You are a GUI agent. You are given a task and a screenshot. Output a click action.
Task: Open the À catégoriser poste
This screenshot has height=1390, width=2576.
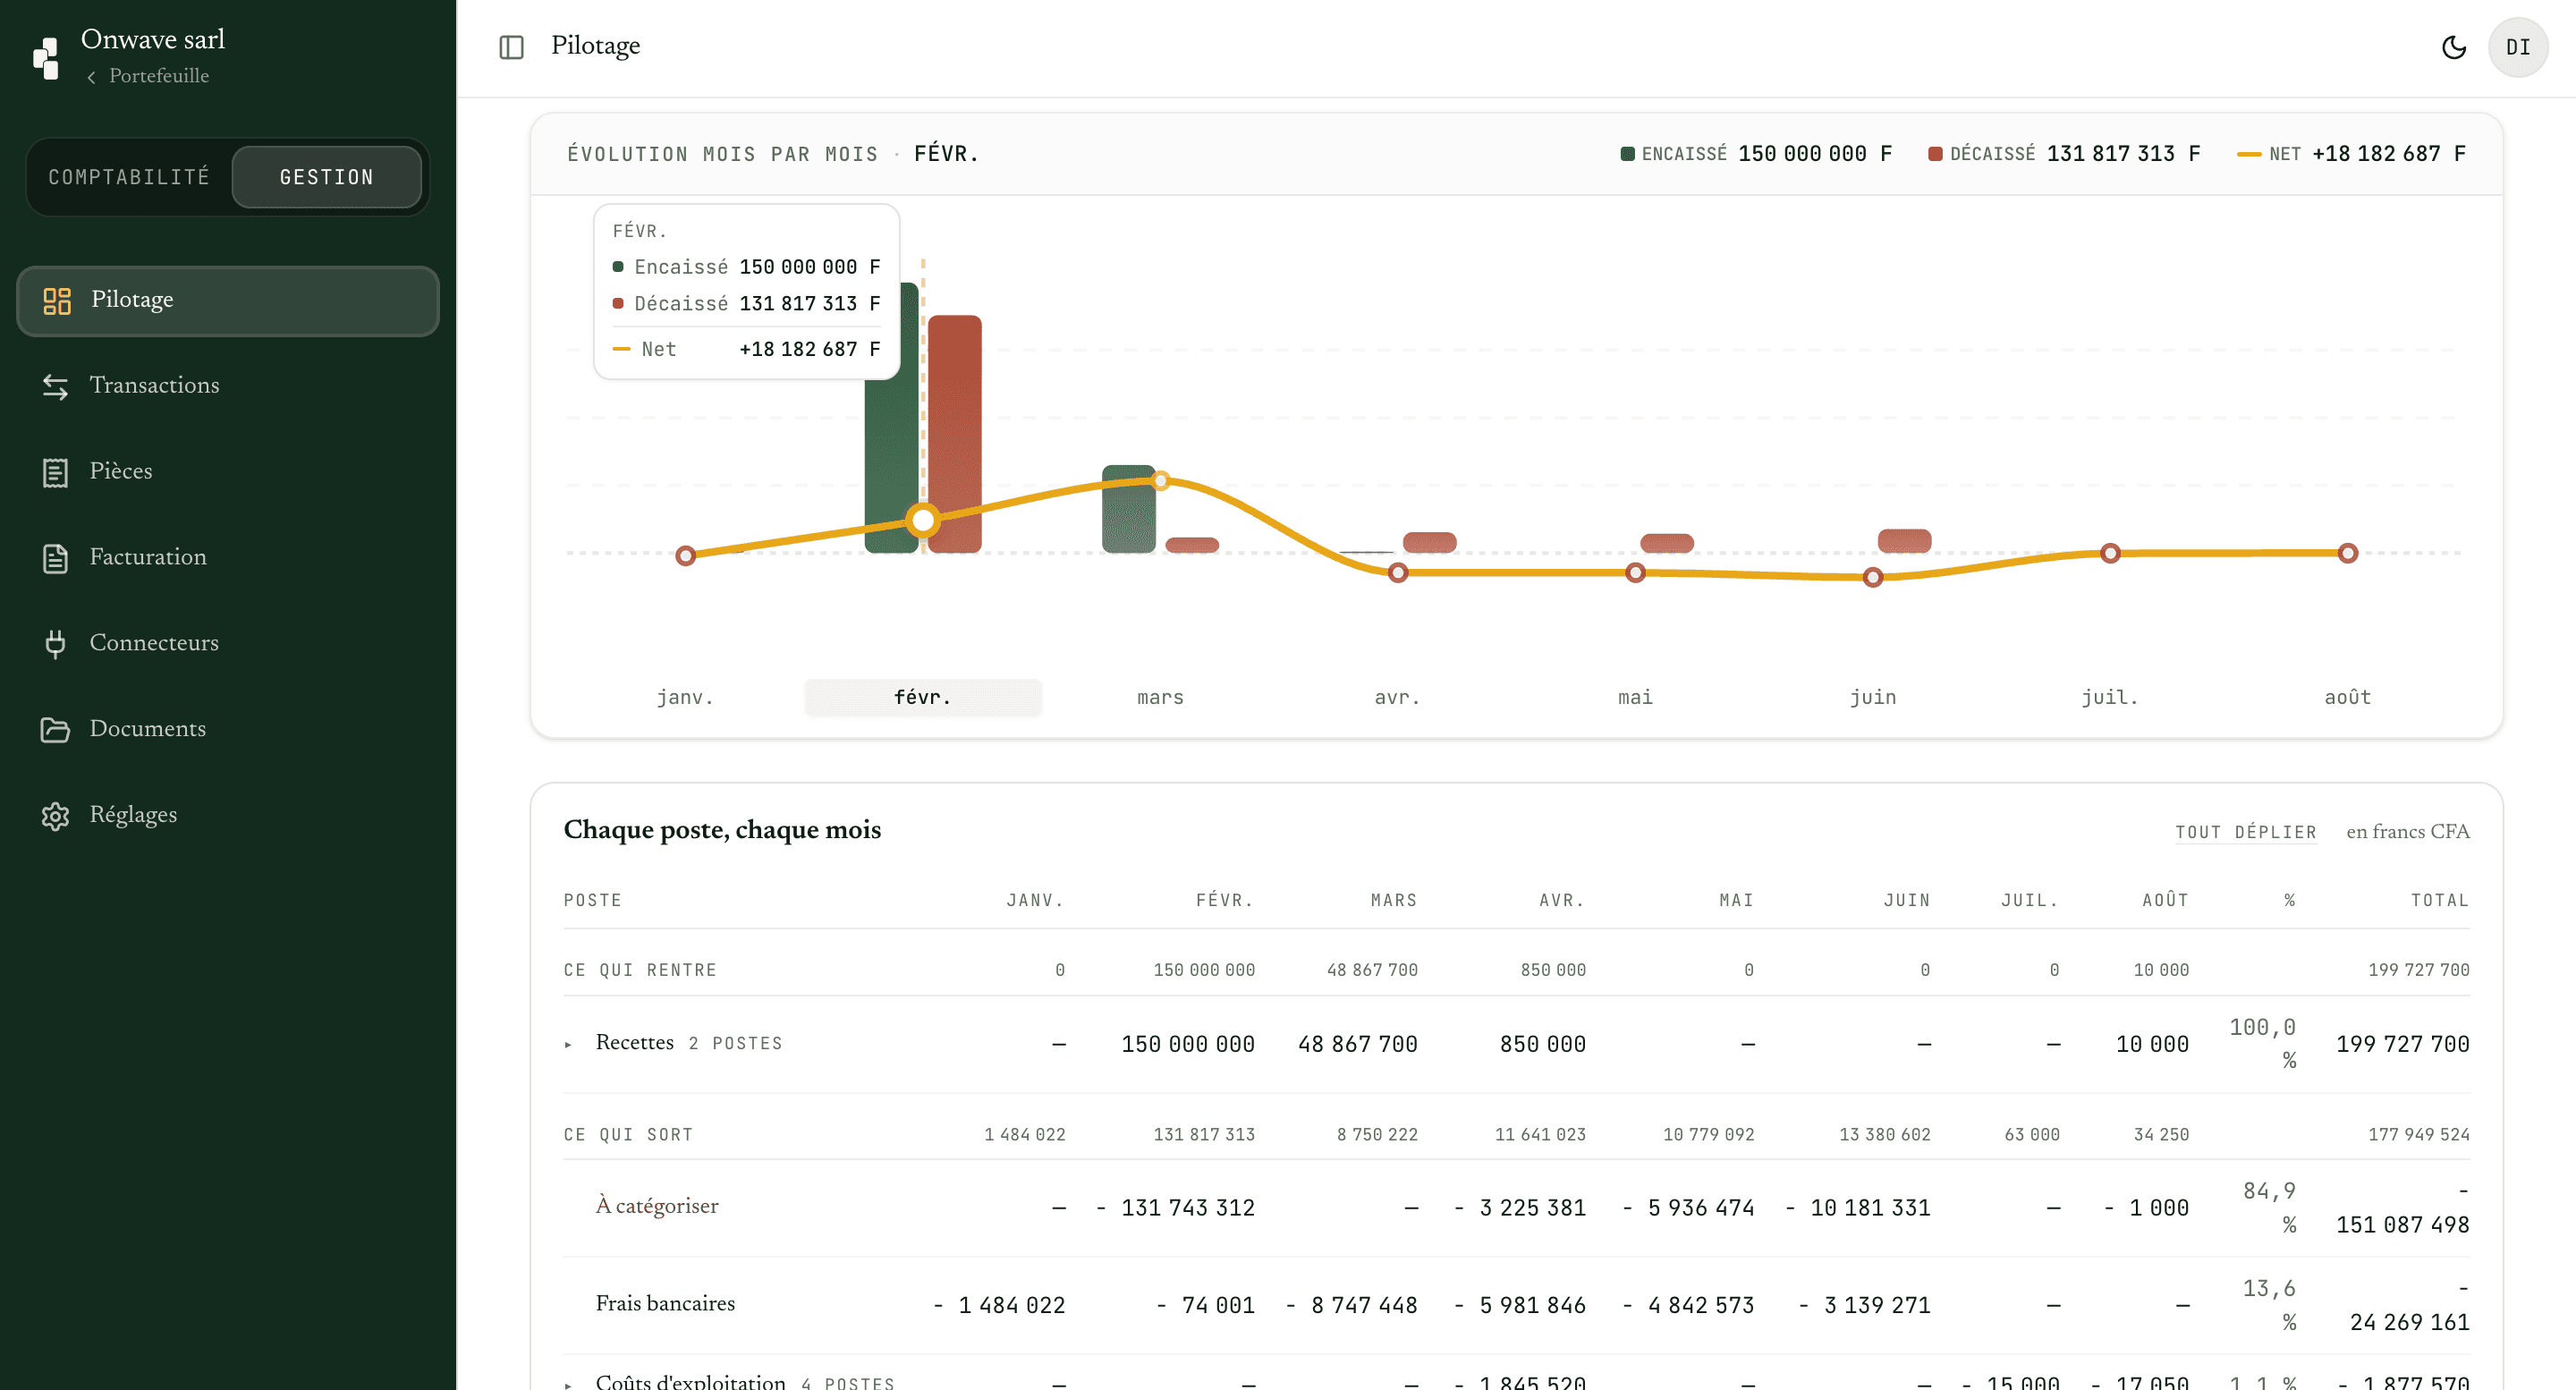(657, 1206)
